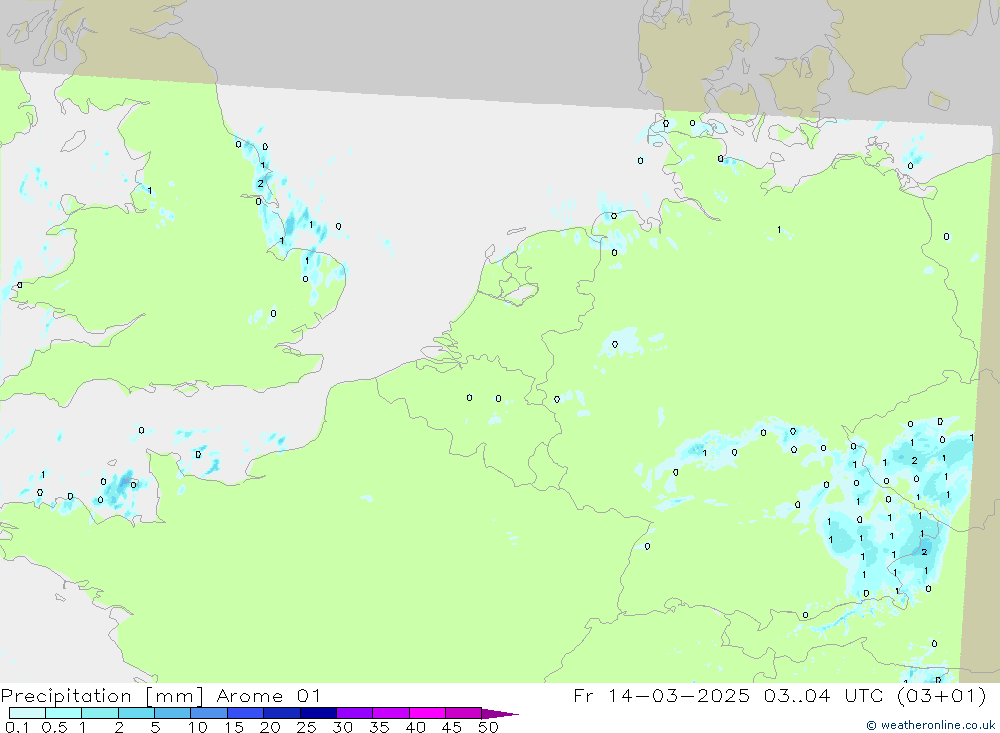Click the 25–30 mm navy legend swatch
This screenshot has width=1000, height=733.
coord(318,713)
